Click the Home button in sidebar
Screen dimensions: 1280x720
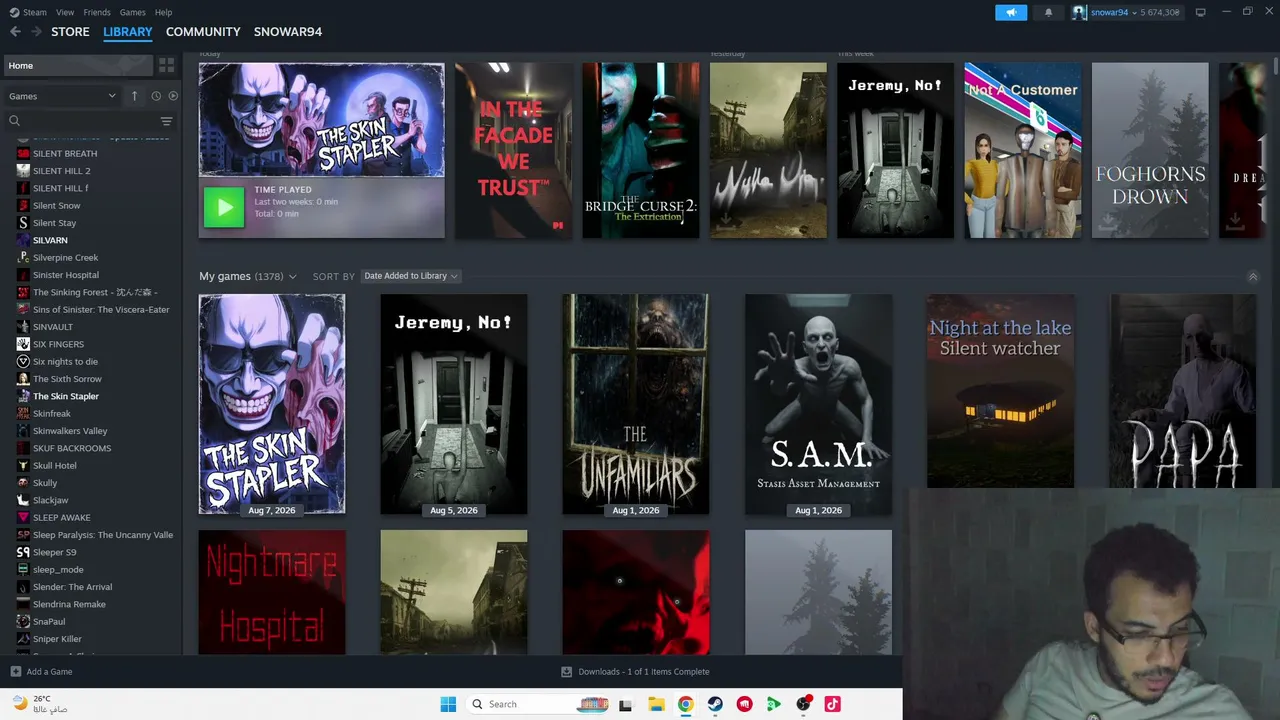pyautogui.click(x=78, y=66)
